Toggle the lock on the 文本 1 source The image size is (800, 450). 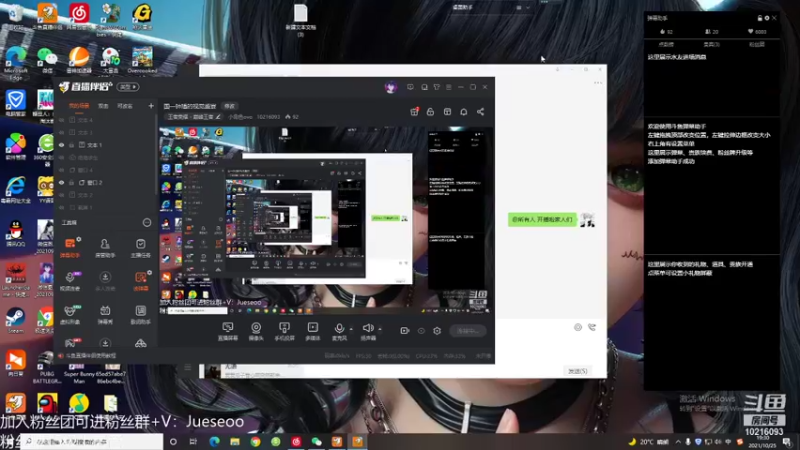[71, 145]
